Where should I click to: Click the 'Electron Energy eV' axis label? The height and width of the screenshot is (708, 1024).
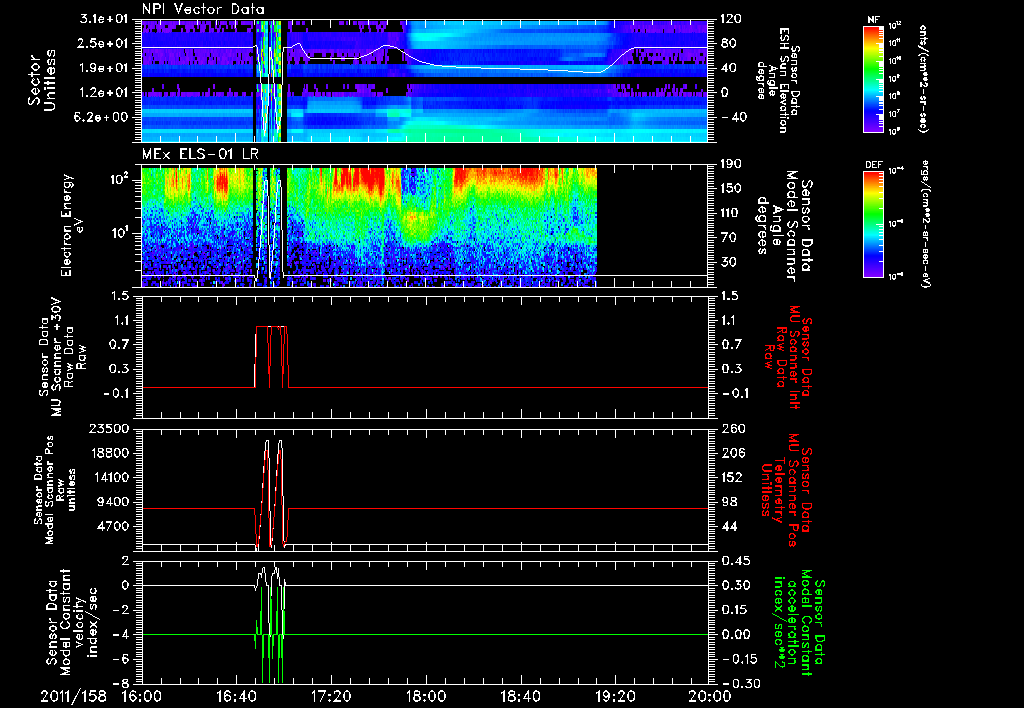74,226
